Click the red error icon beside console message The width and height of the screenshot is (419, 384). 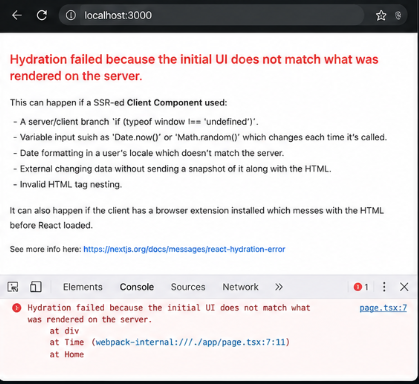click(16, 308)
